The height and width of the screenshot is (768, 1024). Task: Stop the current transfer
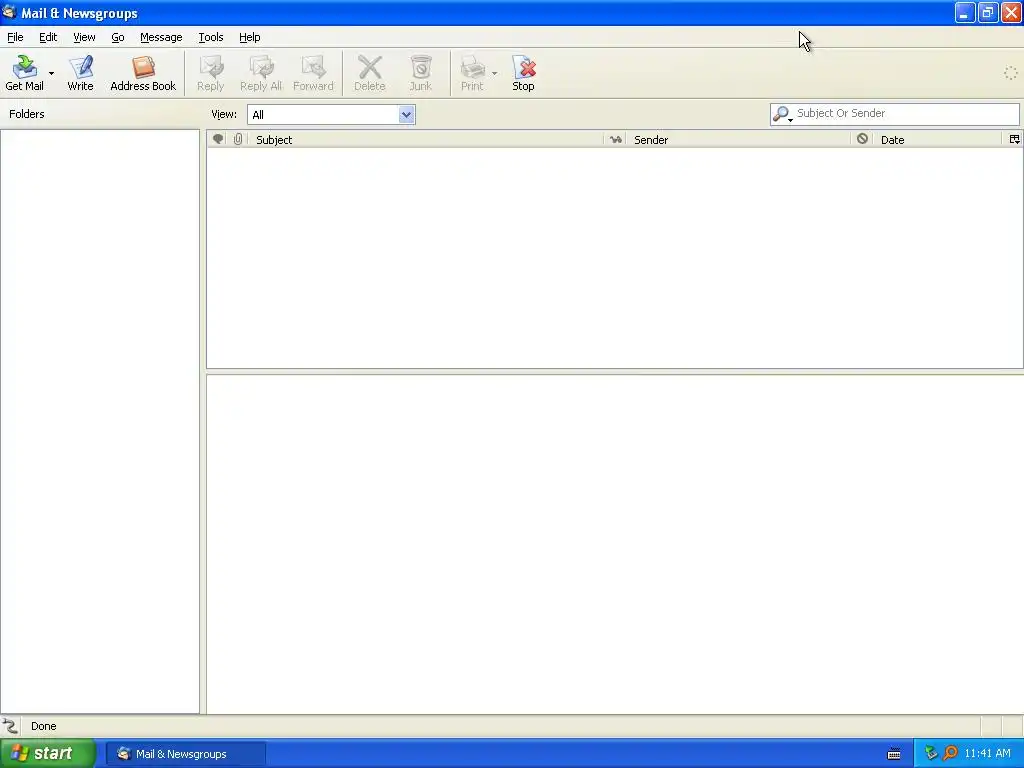523,72
